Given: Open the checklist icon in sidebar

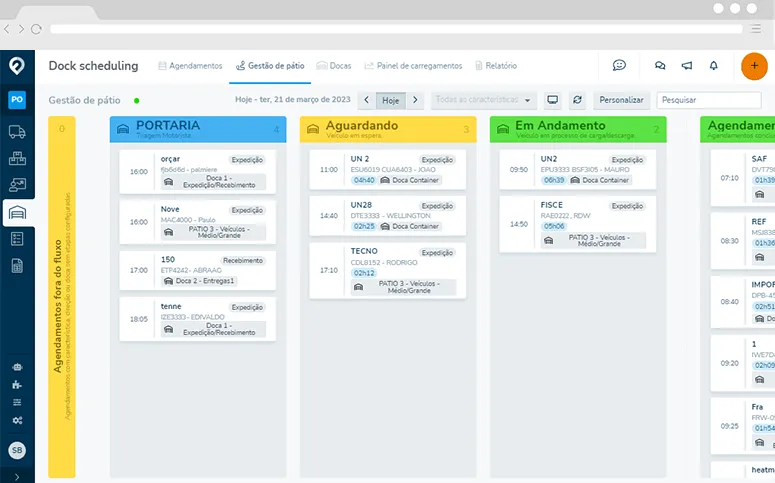Looking at the screenshot, I should pos(17,239).
